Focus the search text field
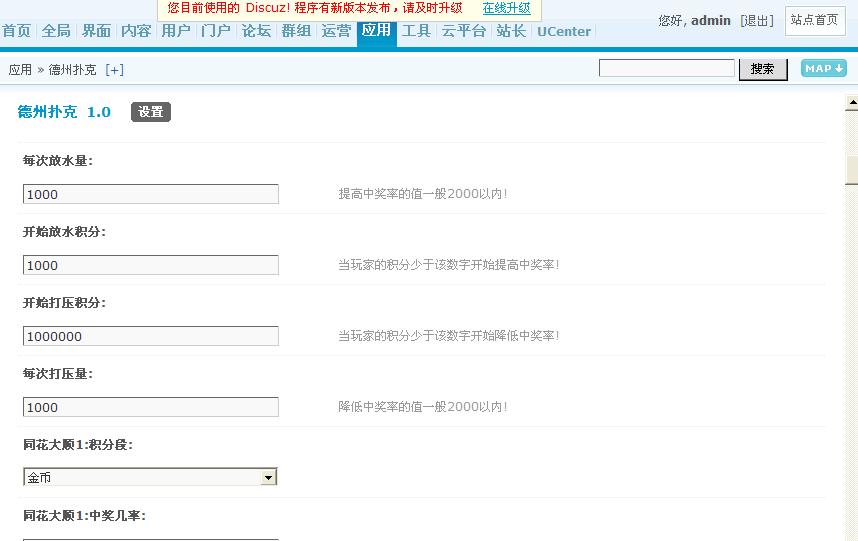The height and width of the screenshot is (541, 858). 666,68
